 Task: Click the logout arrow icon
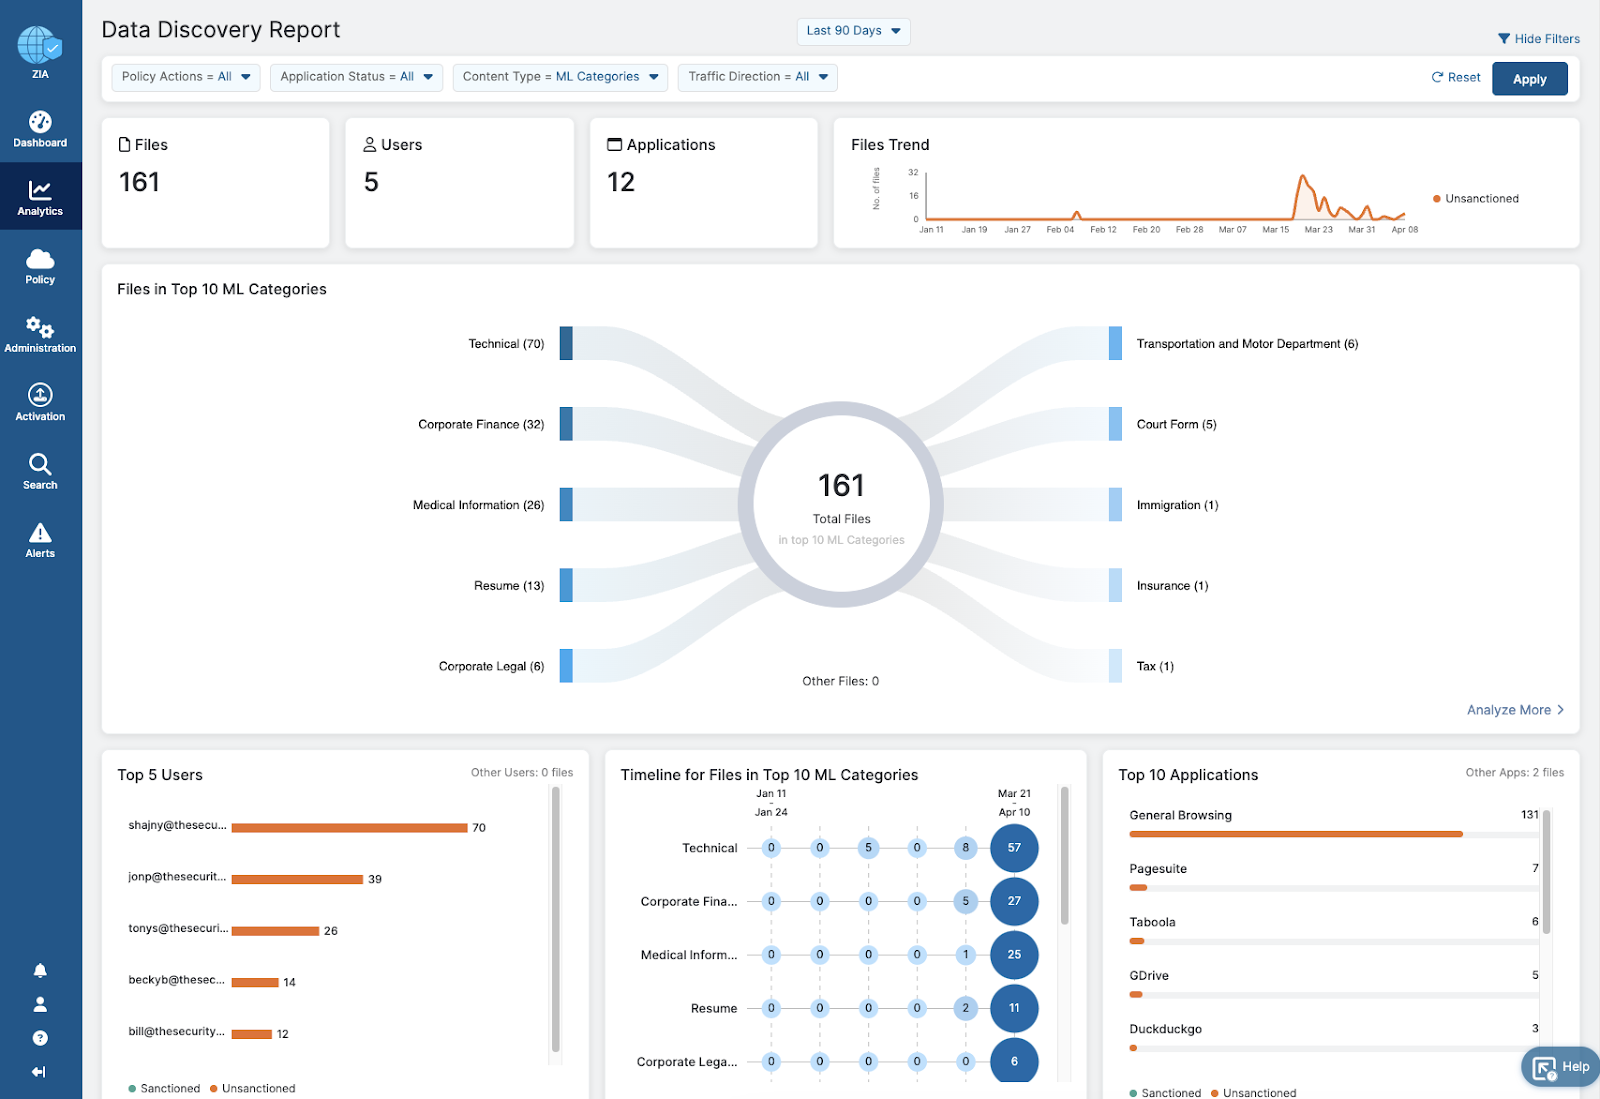pos(39,1072)
